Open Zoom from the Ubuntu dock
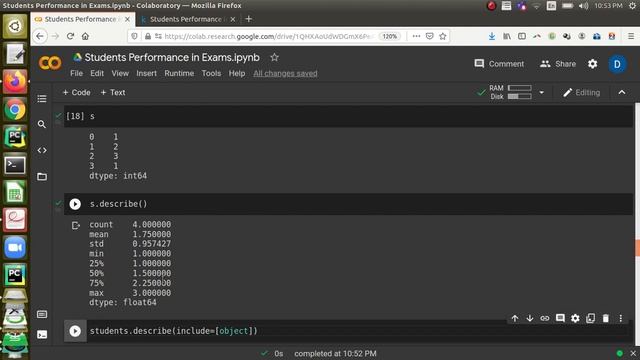 [x=15, y=247]
